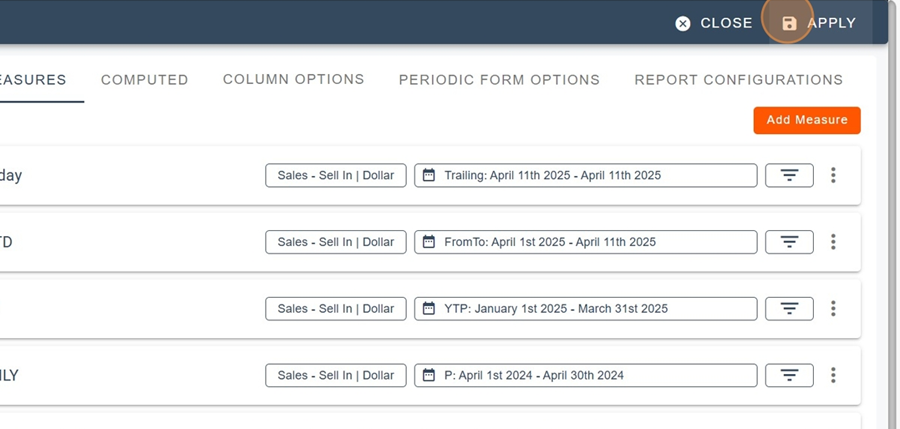Screen dimensions: 900x429
Task: Click the Close X icon
Action: coord(683,23)
